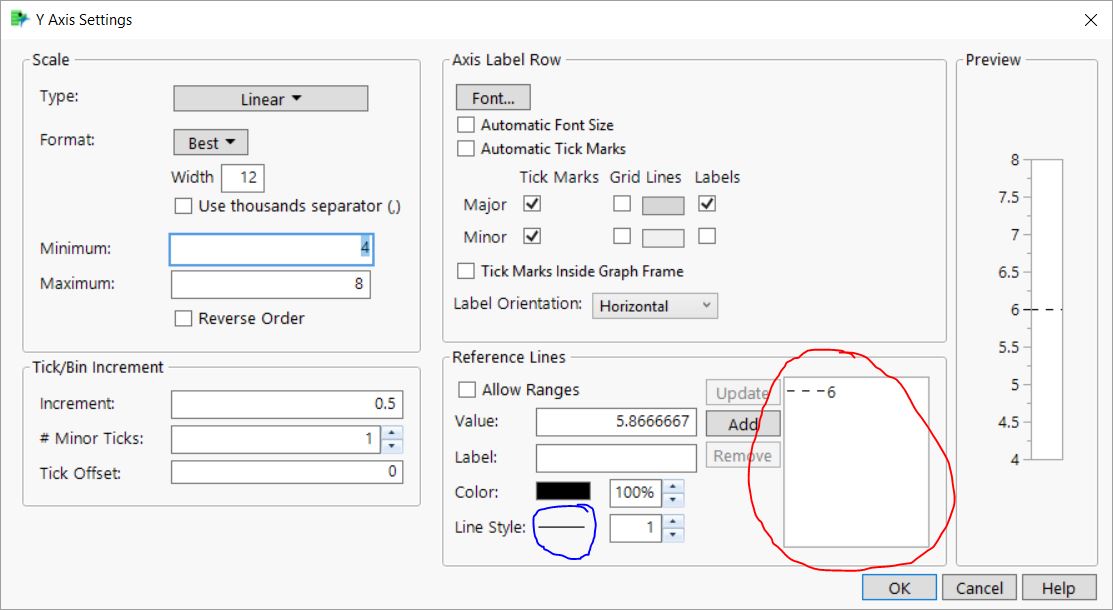Viewport: 1113px width, 610px height.
Task: Open Help for axis settings
Action: pos(1058,588)
